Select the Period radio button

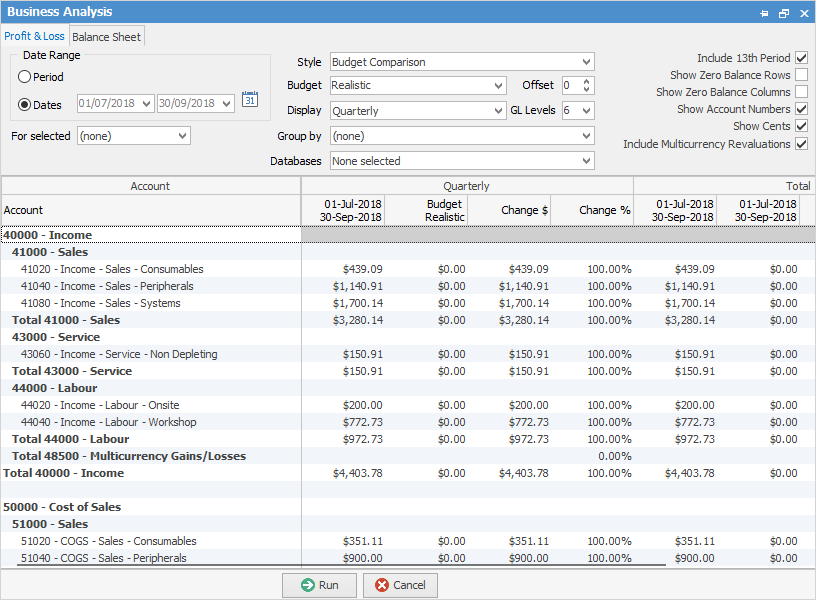24,77
